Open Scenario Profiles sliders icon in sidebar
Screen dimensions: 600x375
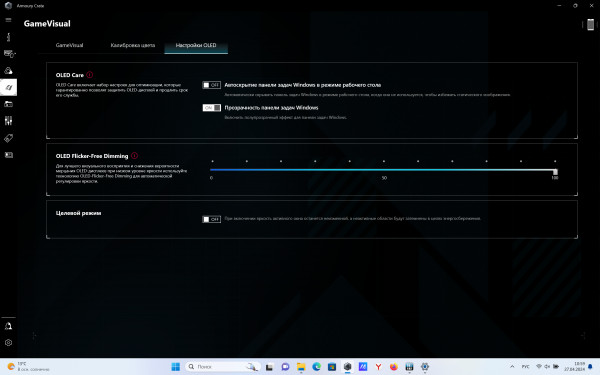[x=8, y=121]
